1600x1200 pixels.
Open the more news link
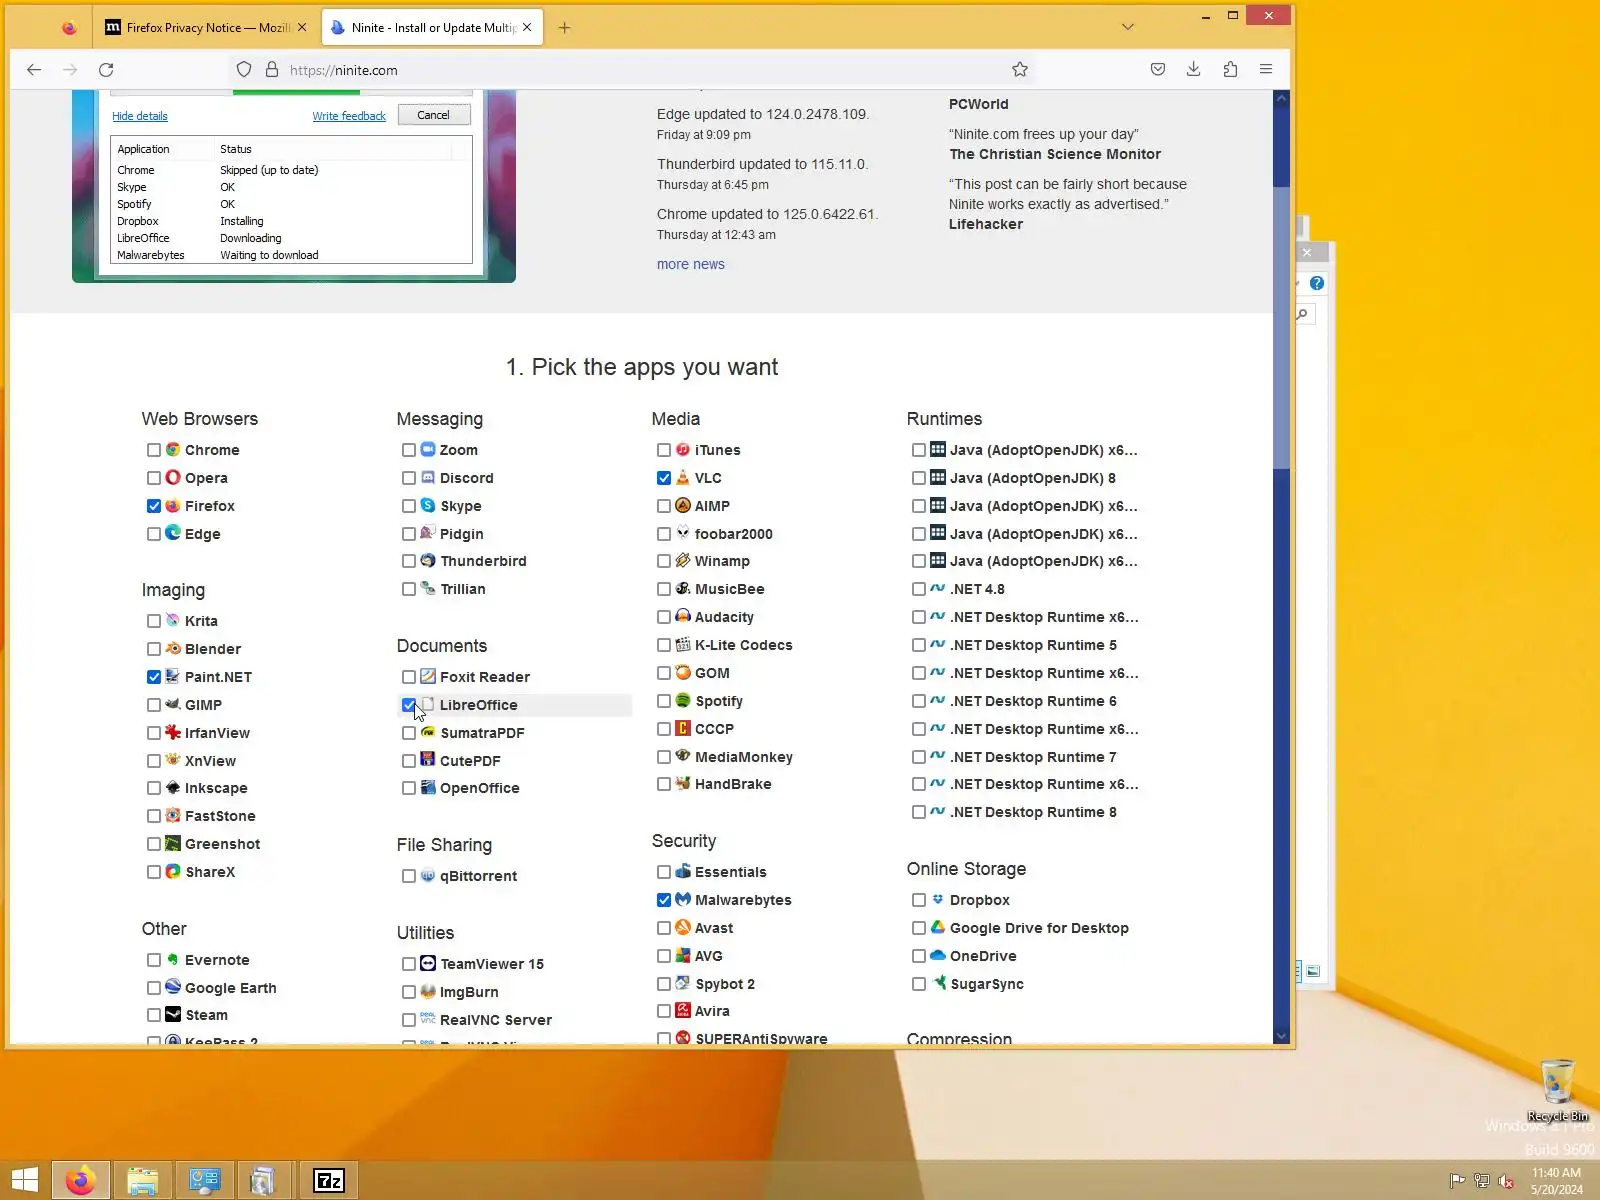click(691, 264)
